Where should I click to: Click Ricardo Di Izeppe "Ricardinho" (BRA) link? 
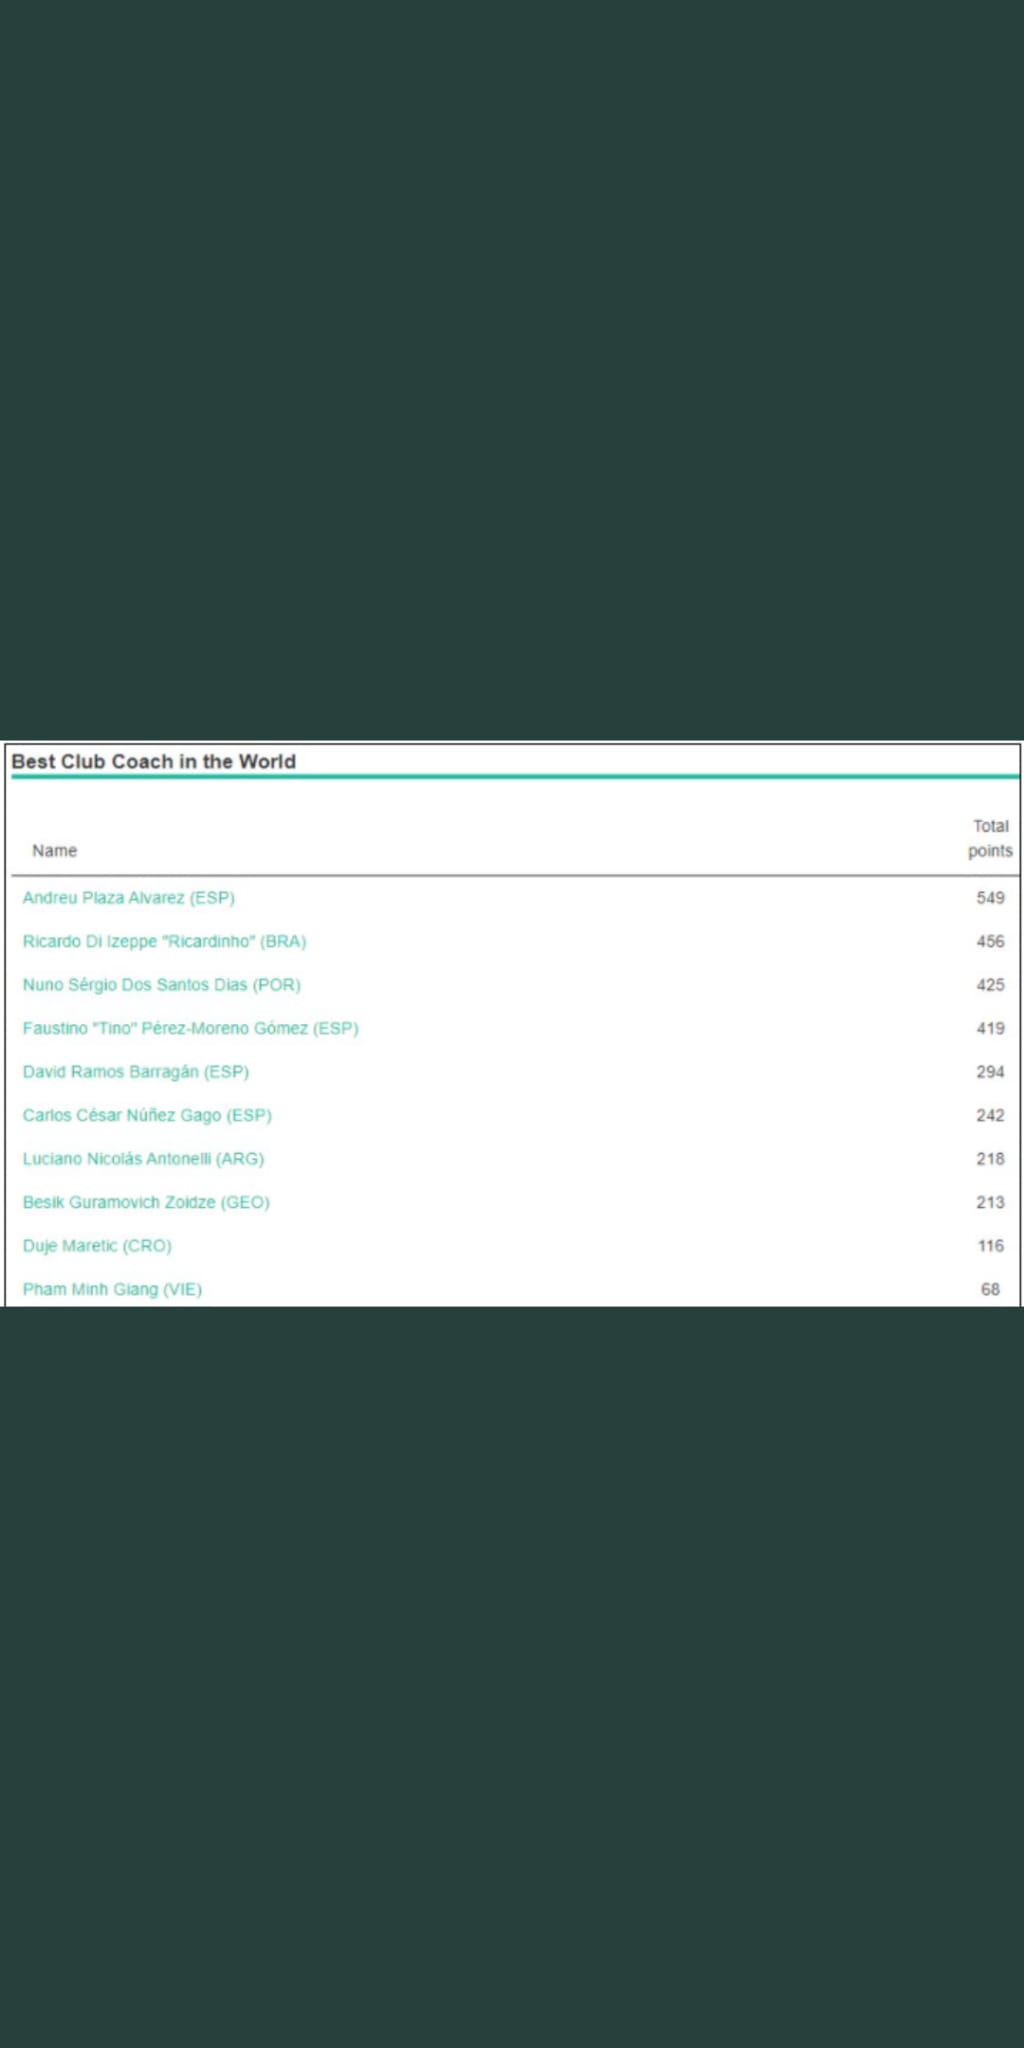(164, 941)
